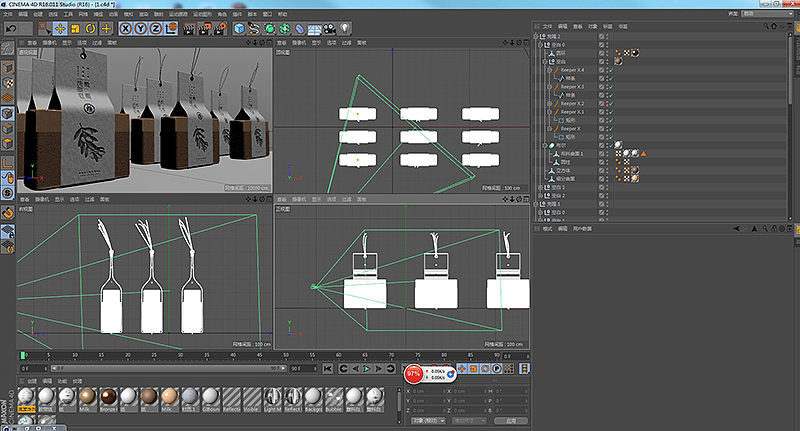
Task: Toggle the Z axis lock
Action: (x=155, y=29)
